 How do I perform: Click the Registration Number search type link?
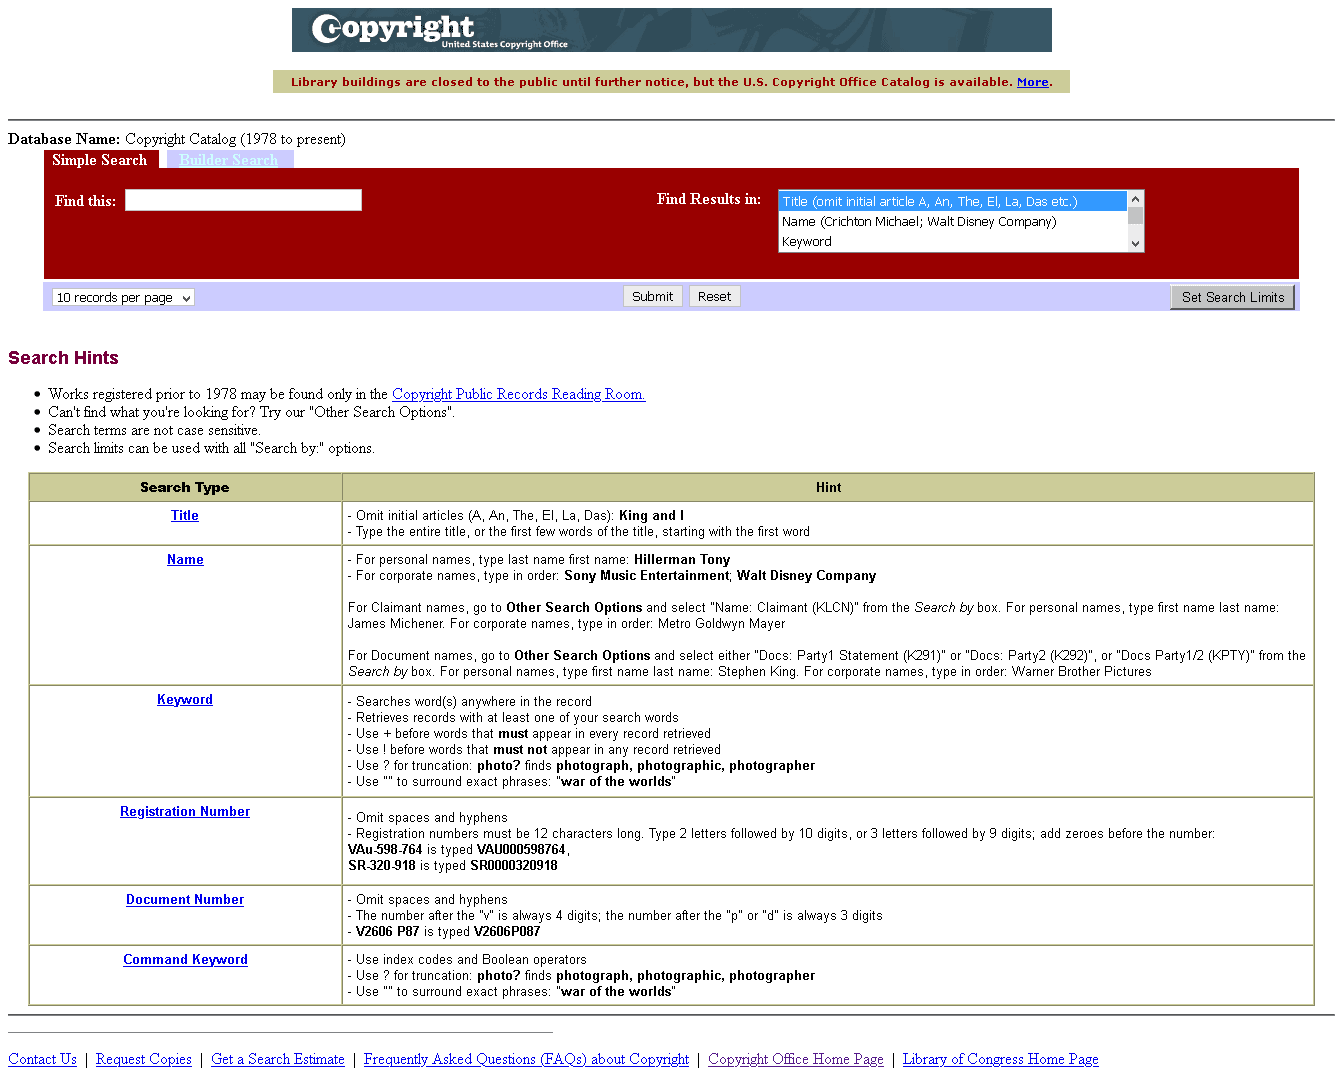[185, 812]
